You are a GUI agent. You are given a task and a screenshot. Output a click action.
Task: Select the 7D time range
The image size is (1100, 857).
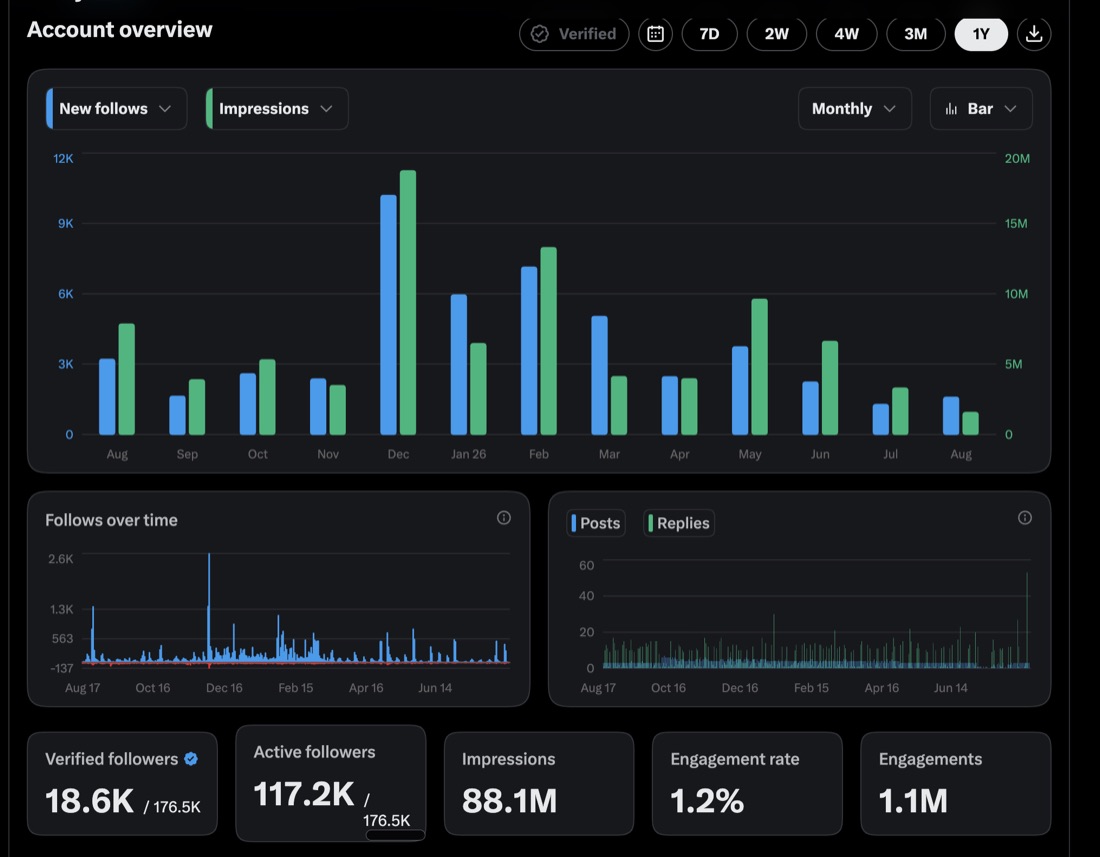tap(709, 34)
